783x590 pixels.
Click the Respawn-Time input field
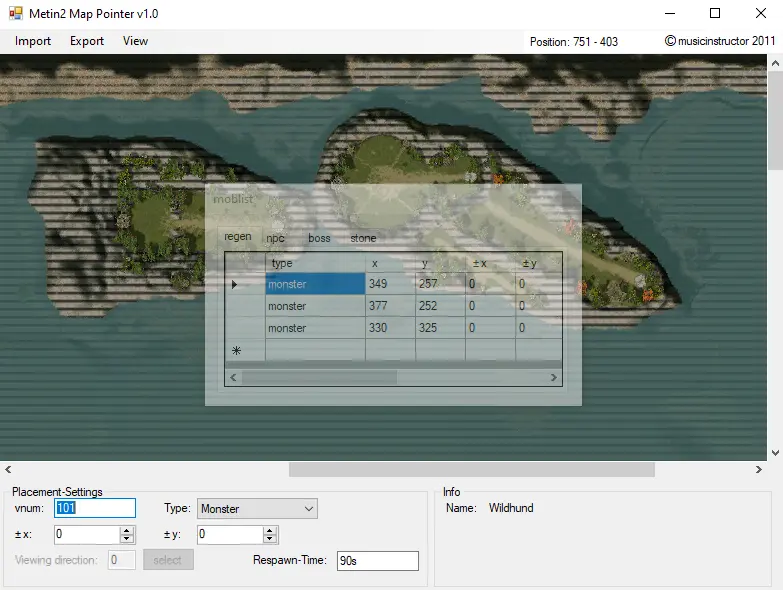[x=377, y=561]
